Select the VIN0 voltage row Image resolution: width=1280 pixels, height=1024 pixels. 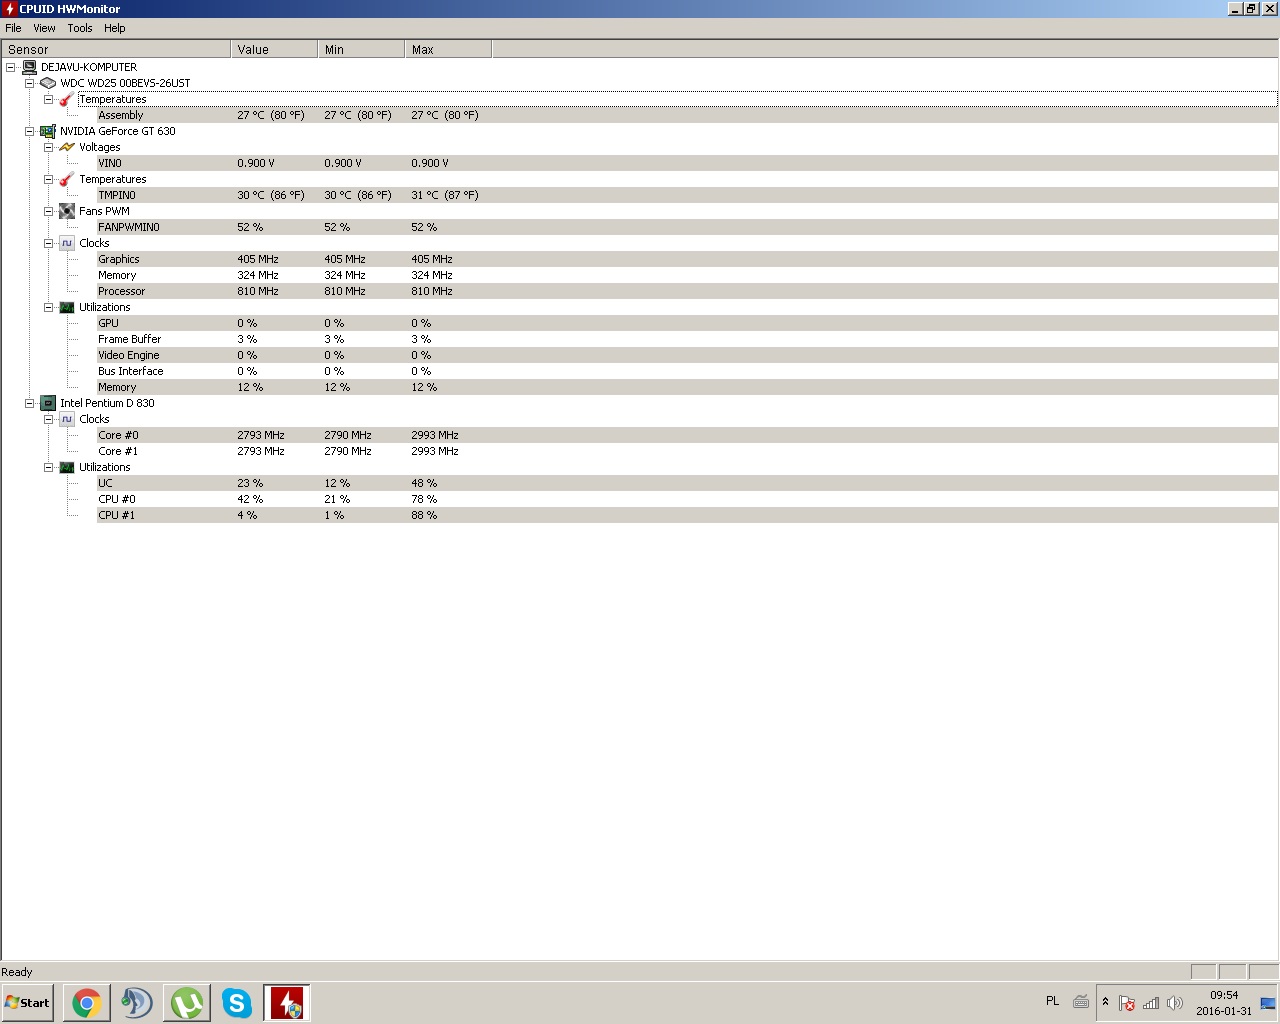click(687, 163)
